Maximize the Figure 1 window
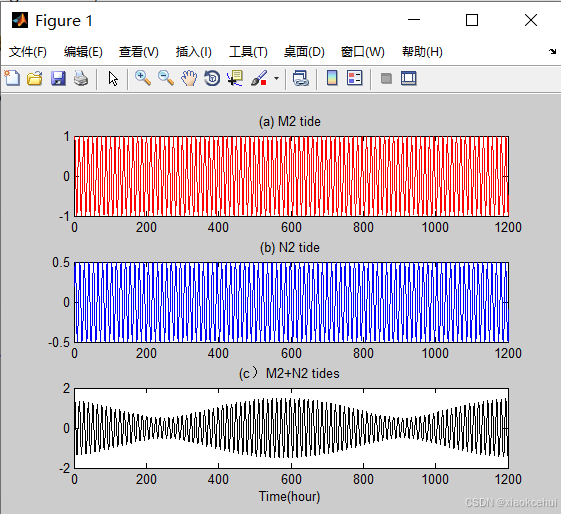The height and width of the screenshot is (514, 561). (472, 20)
